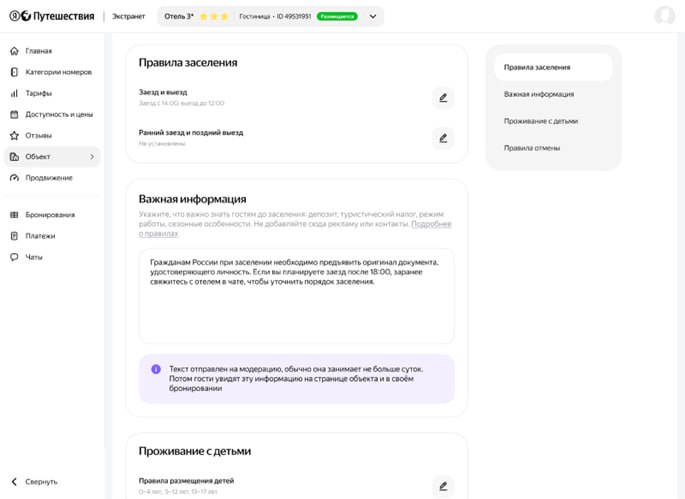Select Правила отмены in right navigation
This screenshot has height=499, width=685.
point(531,148)
